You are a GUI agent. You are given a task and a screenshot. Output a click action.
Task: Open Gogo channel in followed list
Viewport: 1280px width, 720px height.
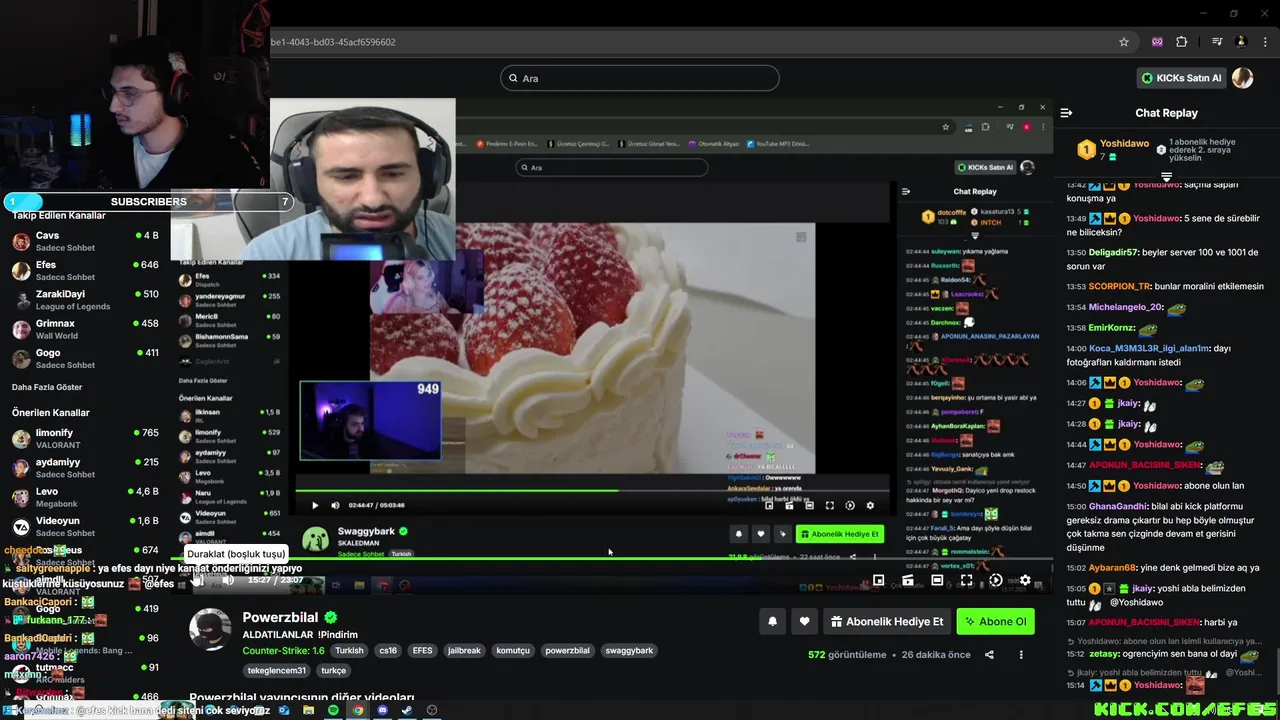(x=85, y=358)
